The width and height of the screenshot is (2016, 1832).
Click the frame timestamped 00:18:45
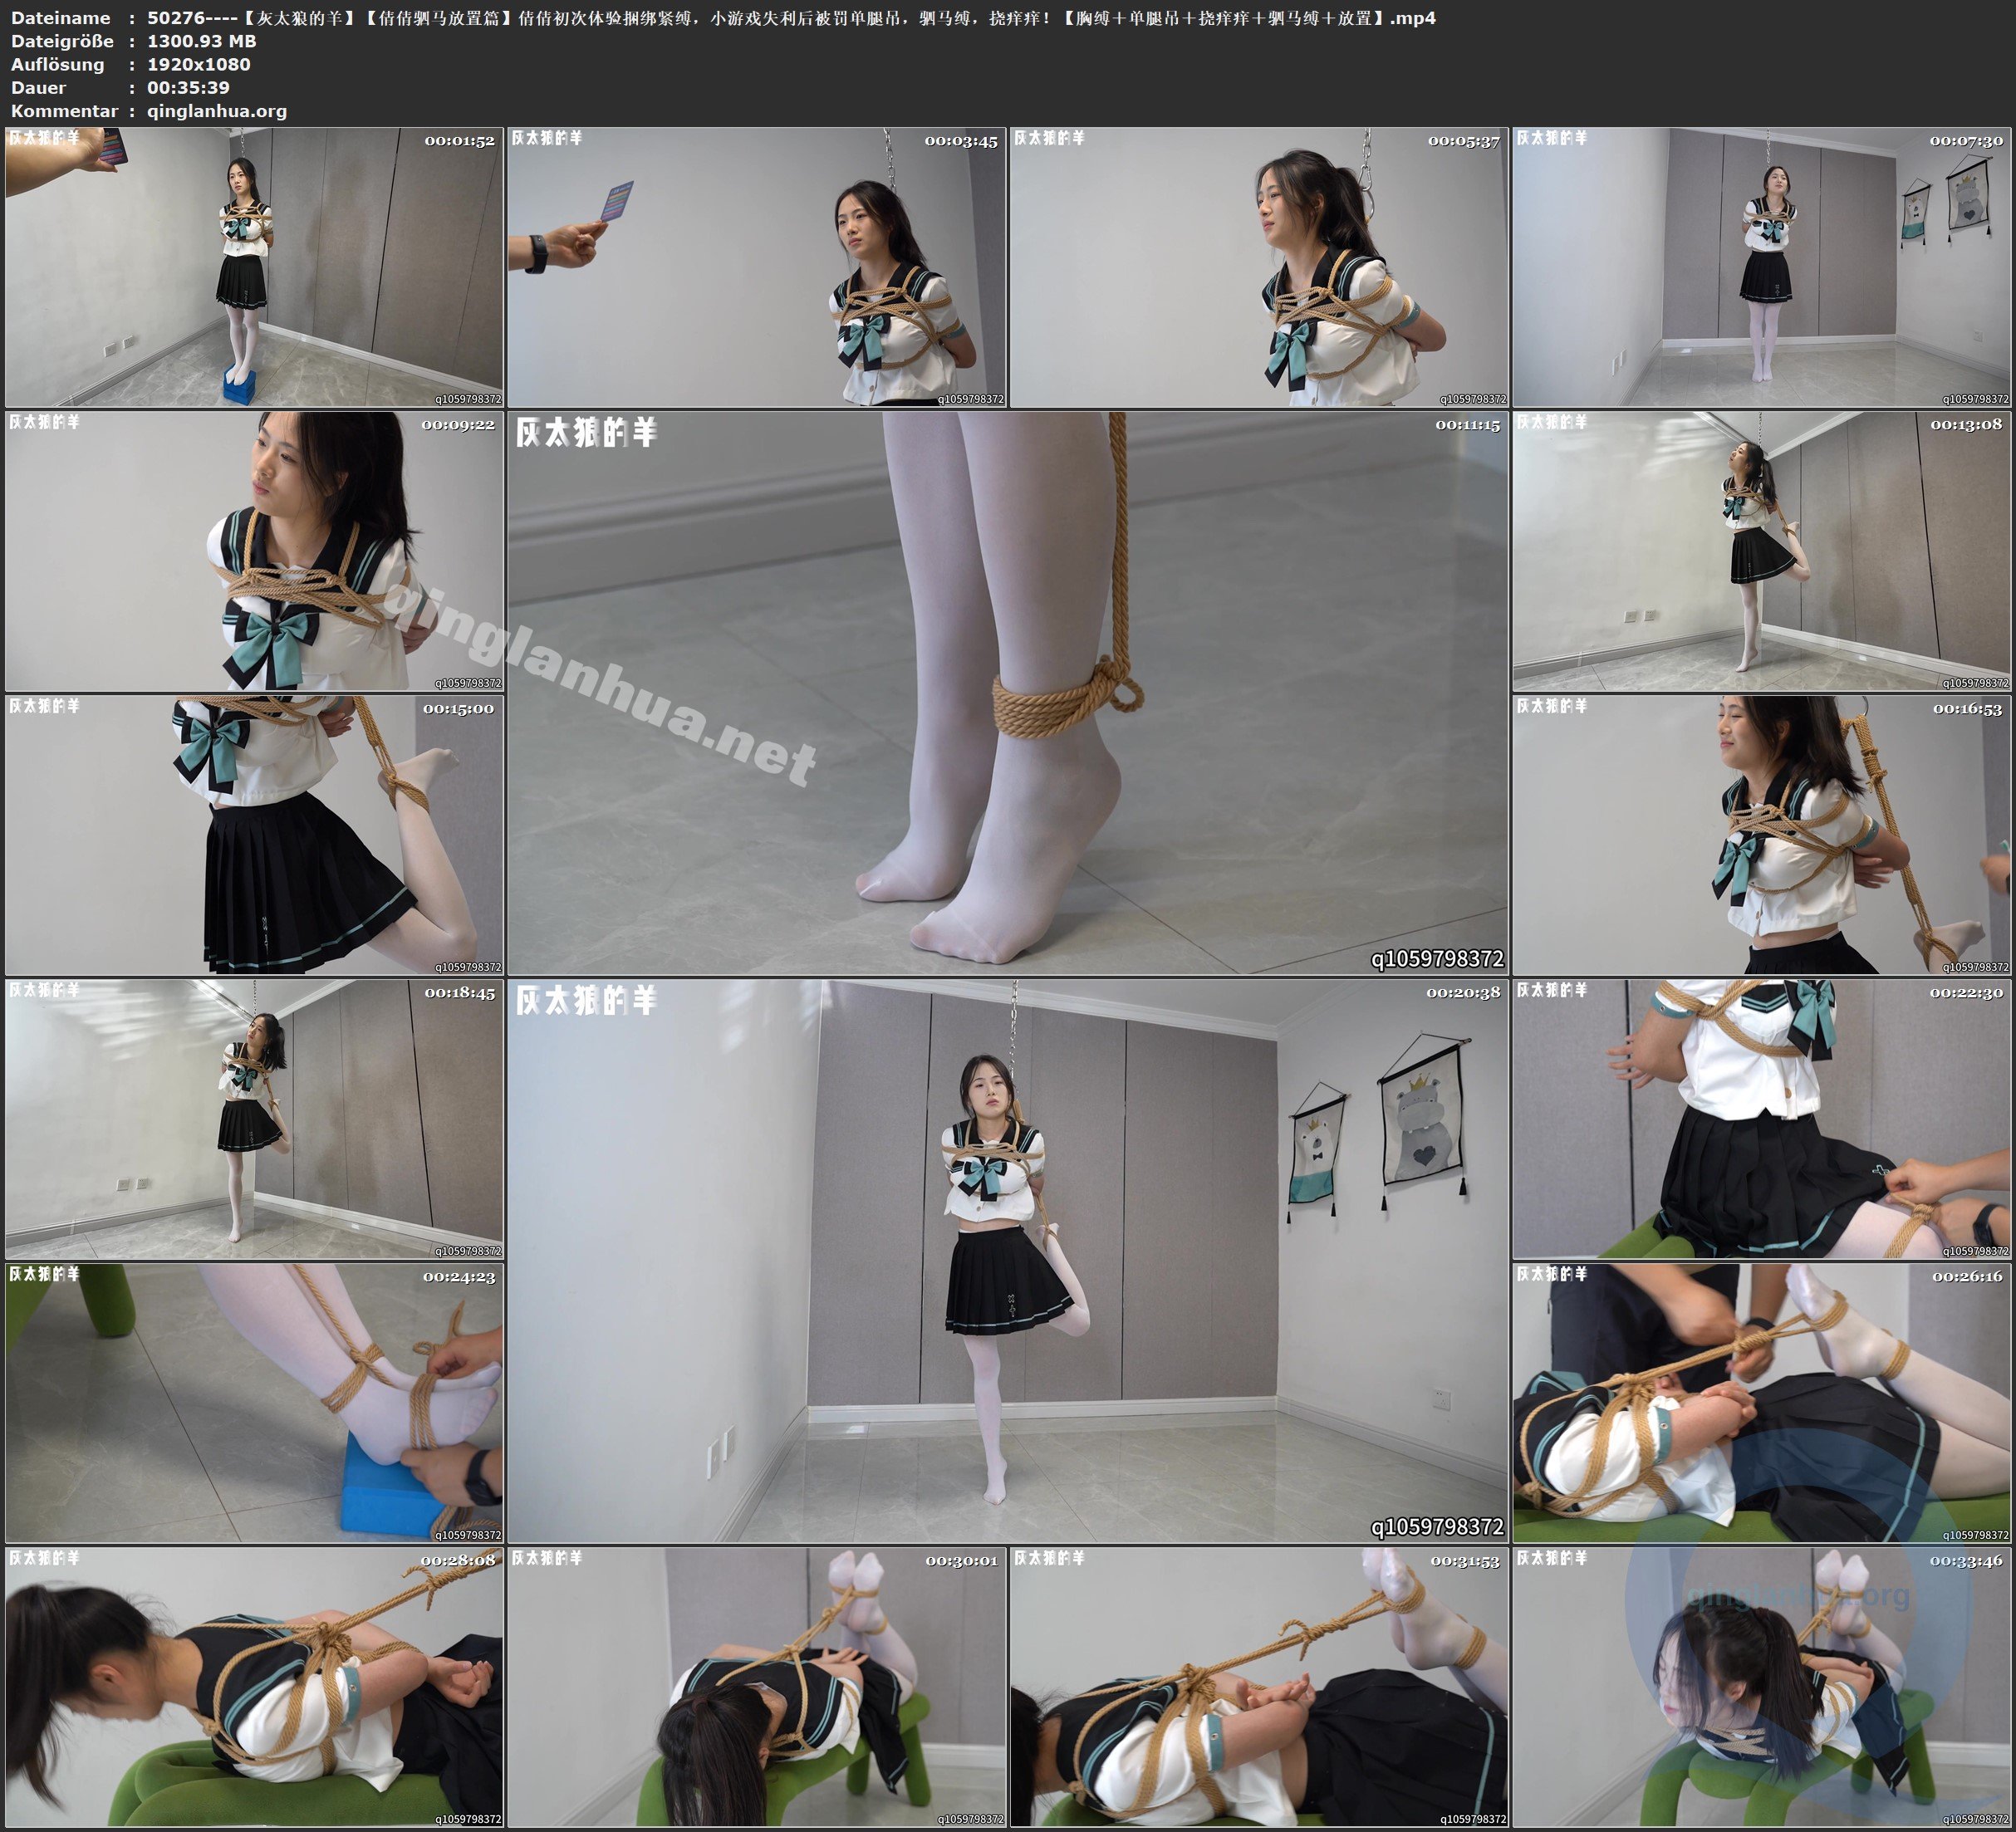pyautogui.click(x=254, y=1119)
